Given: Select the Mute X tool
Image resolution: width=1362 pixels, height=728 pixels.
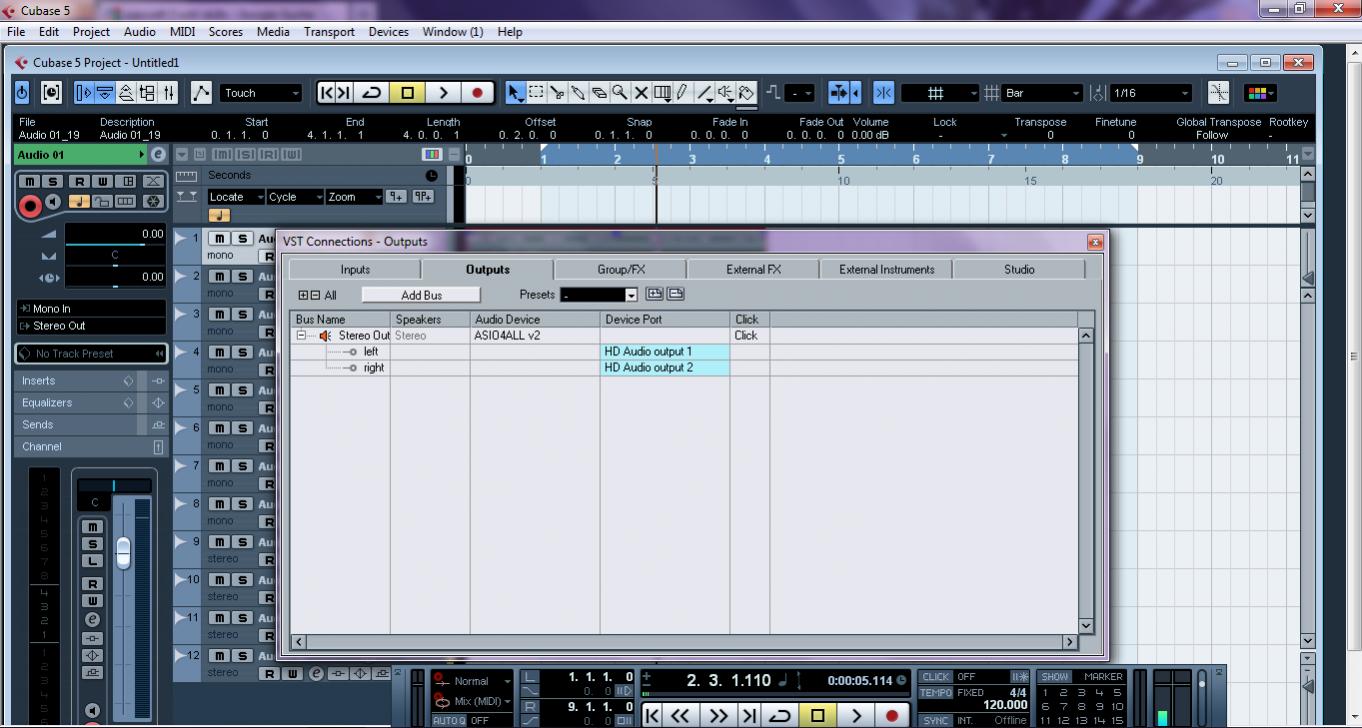Looking at the screenshot, I should pyautogui.click(x=641, y=93).
